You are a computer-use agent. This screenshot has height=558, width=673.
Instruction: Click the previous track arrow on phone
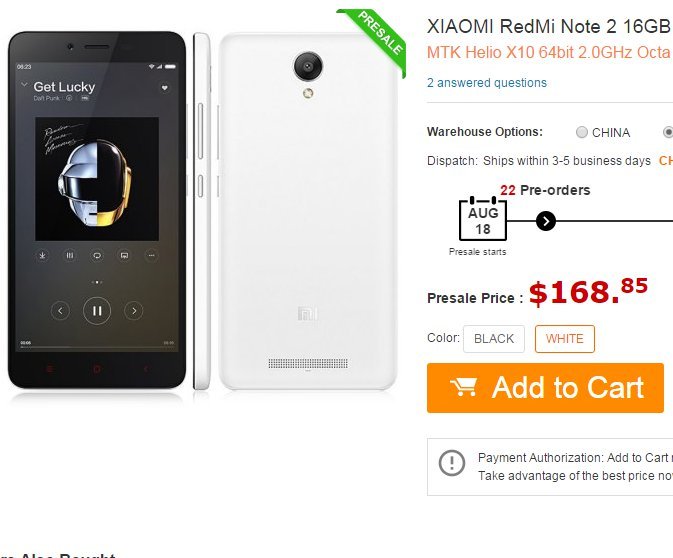[x=60, y=311]
